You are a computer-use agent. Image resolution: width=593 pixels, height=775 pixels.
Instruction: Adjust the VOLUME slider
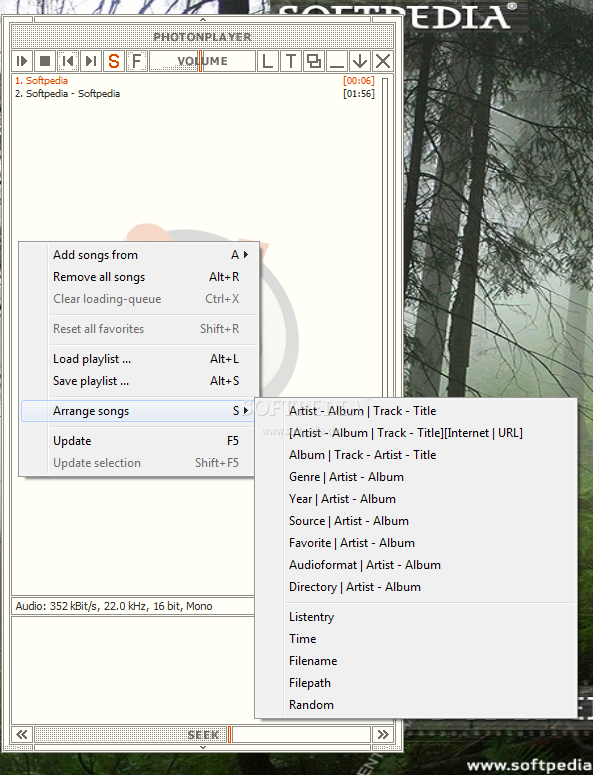(202, 61)
